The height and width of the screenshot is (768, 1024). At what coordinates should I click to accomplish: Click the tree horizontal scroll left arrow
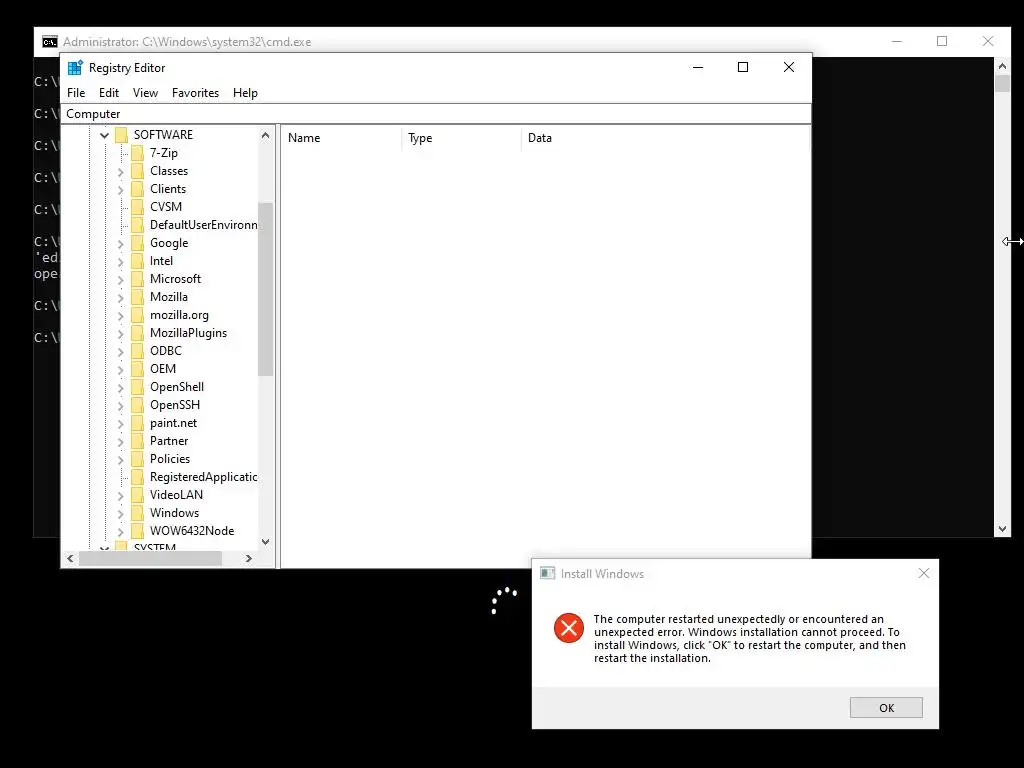coord(71,558)
